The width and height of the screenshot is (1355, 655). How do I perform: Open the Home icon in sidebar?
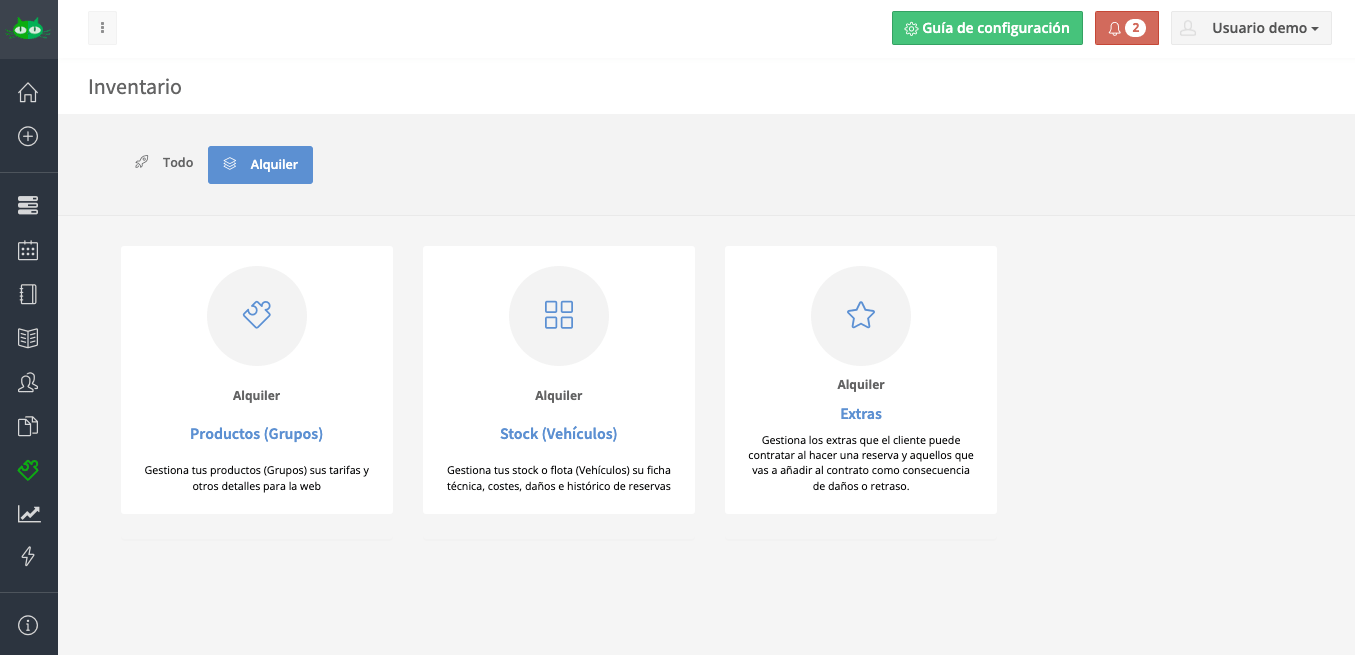(28, 93)
